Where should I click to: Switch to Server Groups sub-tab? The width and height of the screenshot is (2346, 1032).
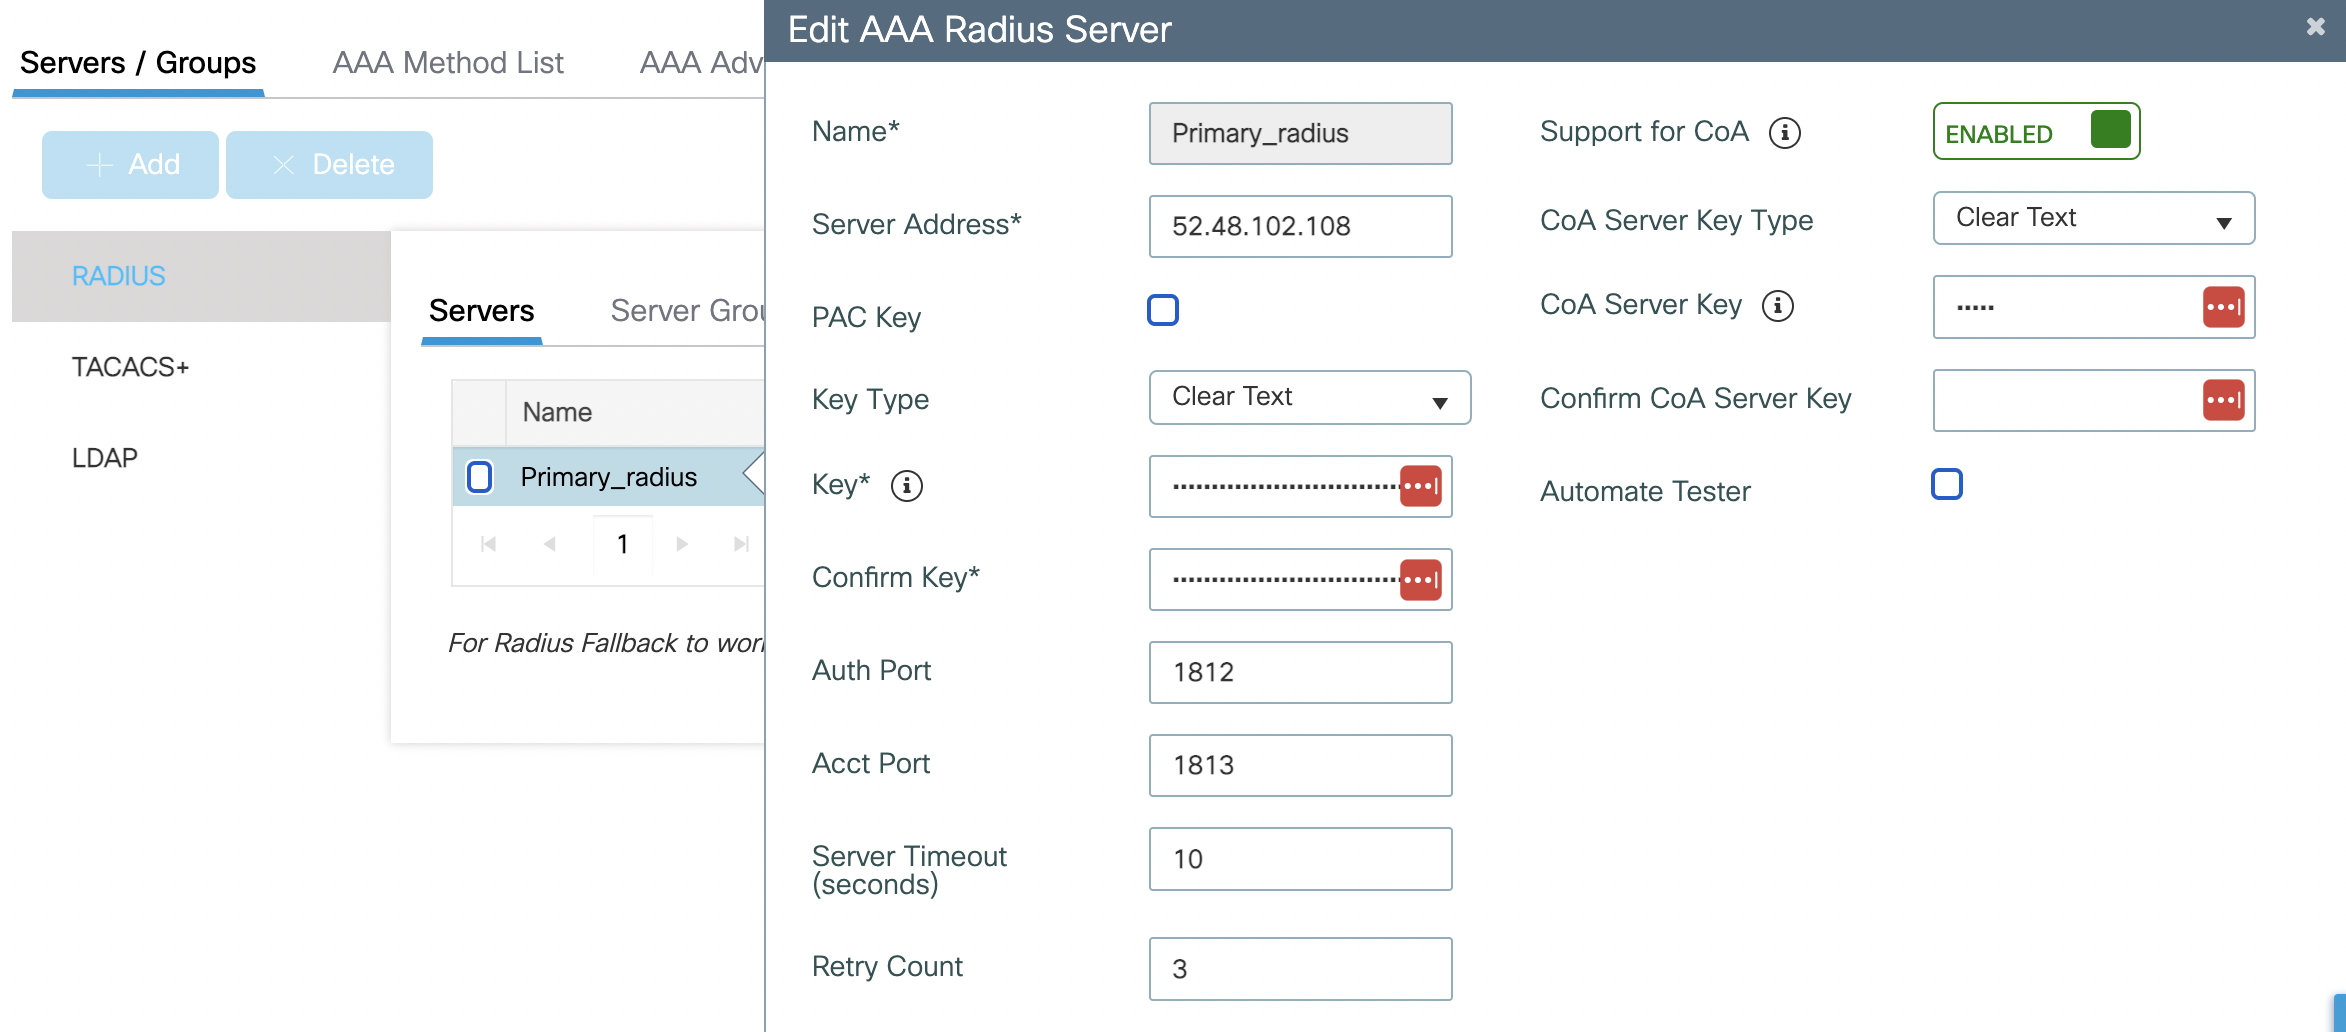pos(687,311)
